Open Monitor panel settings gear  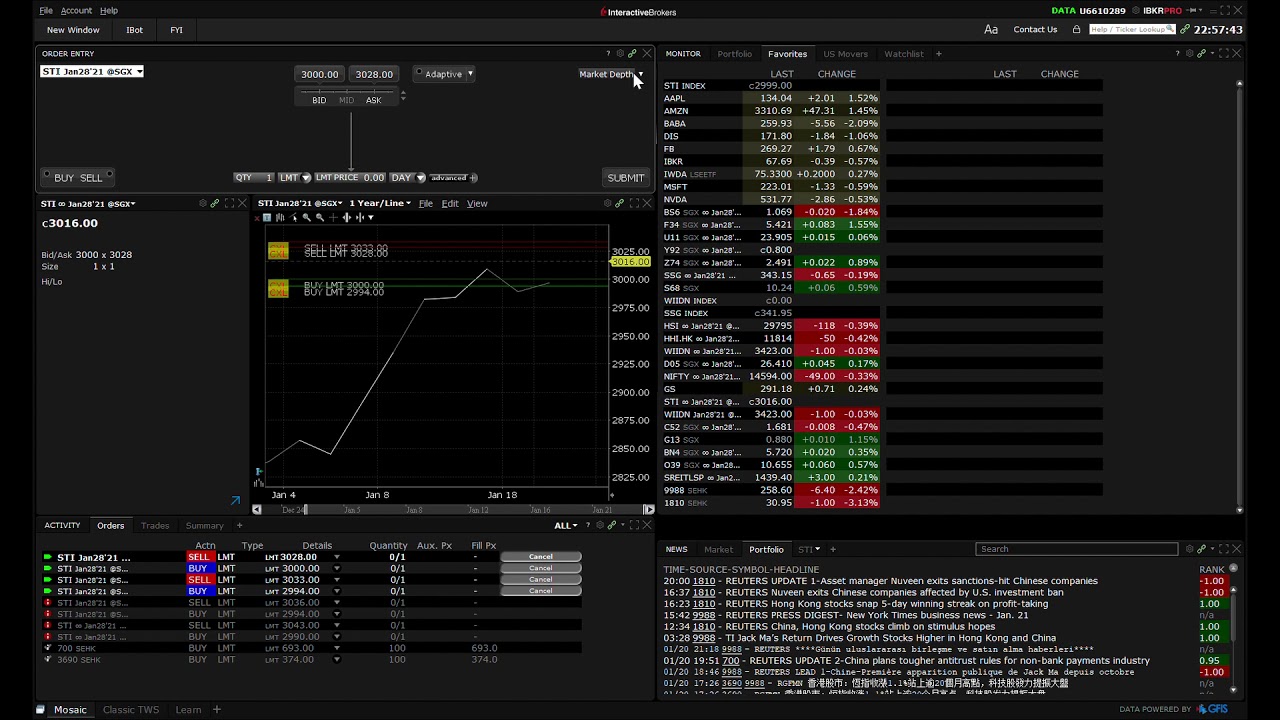(1188, 54)
